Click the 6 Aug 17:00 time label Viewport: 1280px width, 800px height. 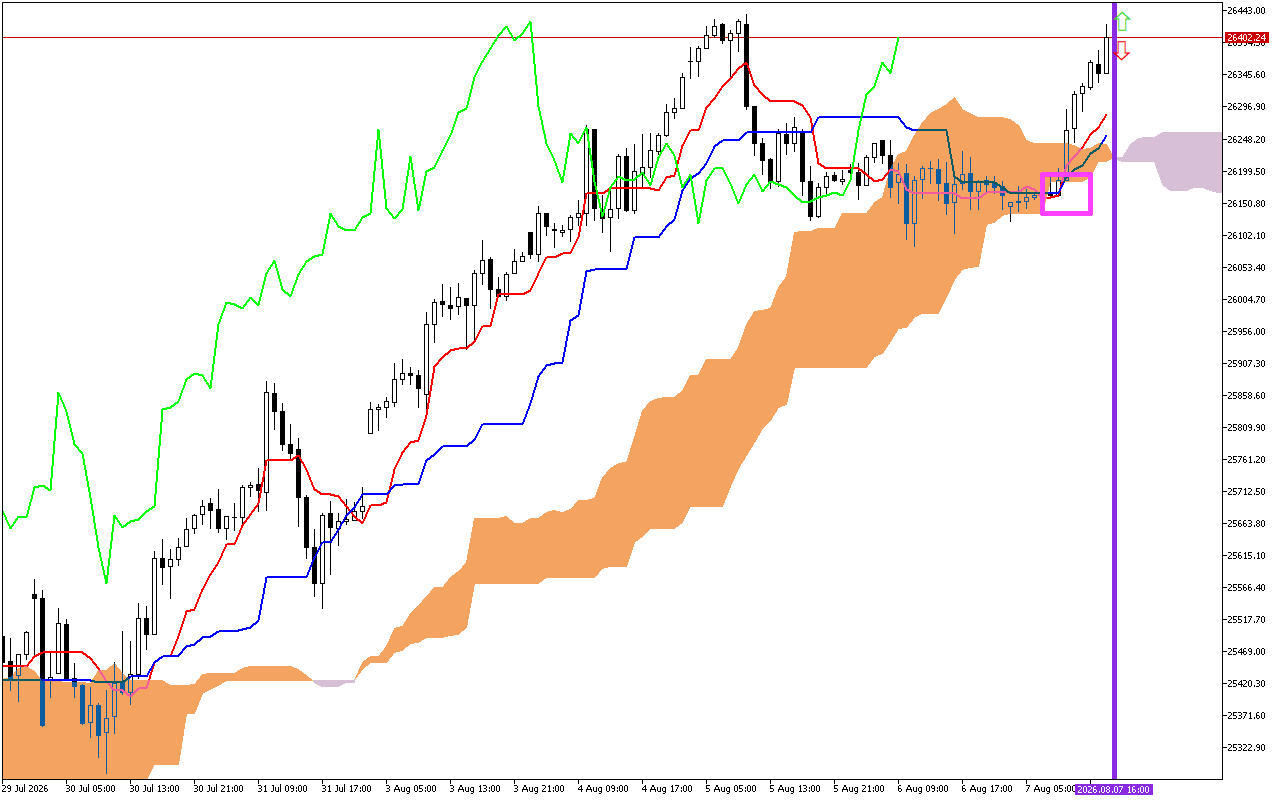pyautogui.click(x=987, y=789)
